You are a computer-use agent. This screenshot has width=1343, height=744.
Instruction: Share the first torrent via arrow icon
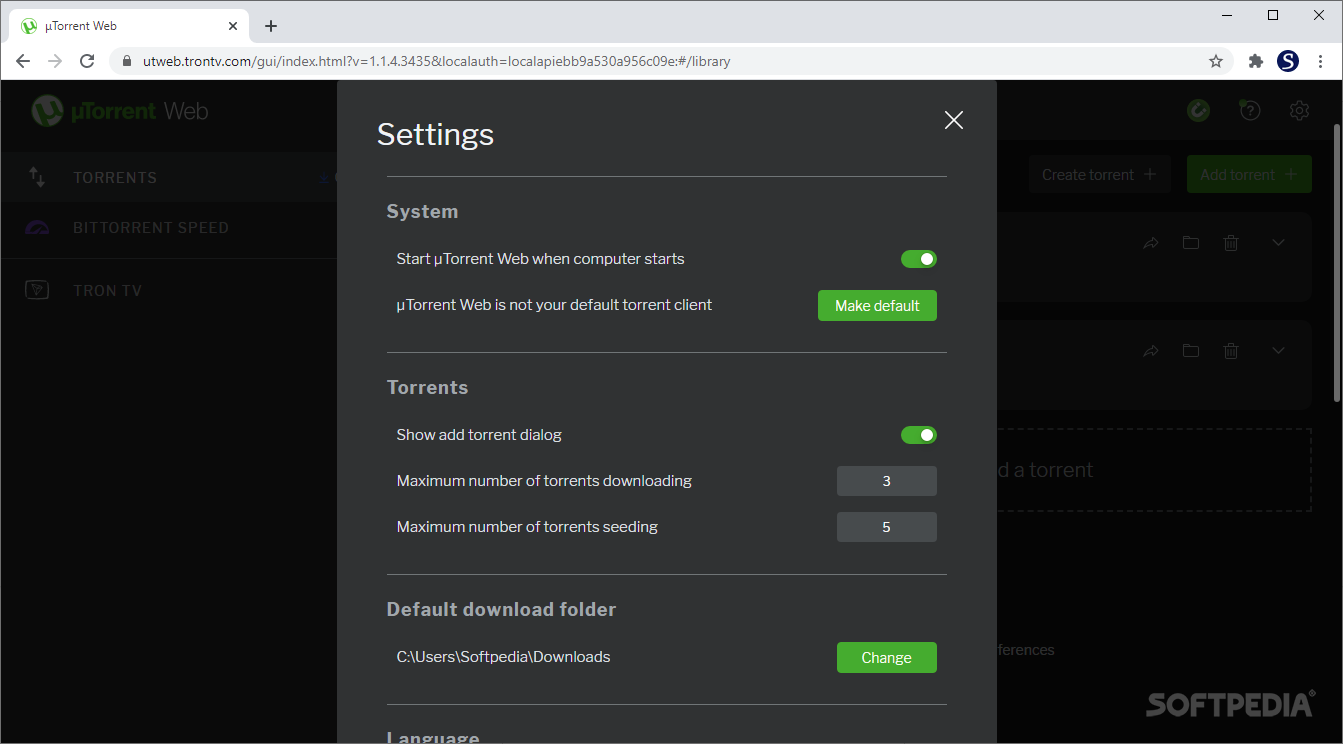[x=1151, y=243]
